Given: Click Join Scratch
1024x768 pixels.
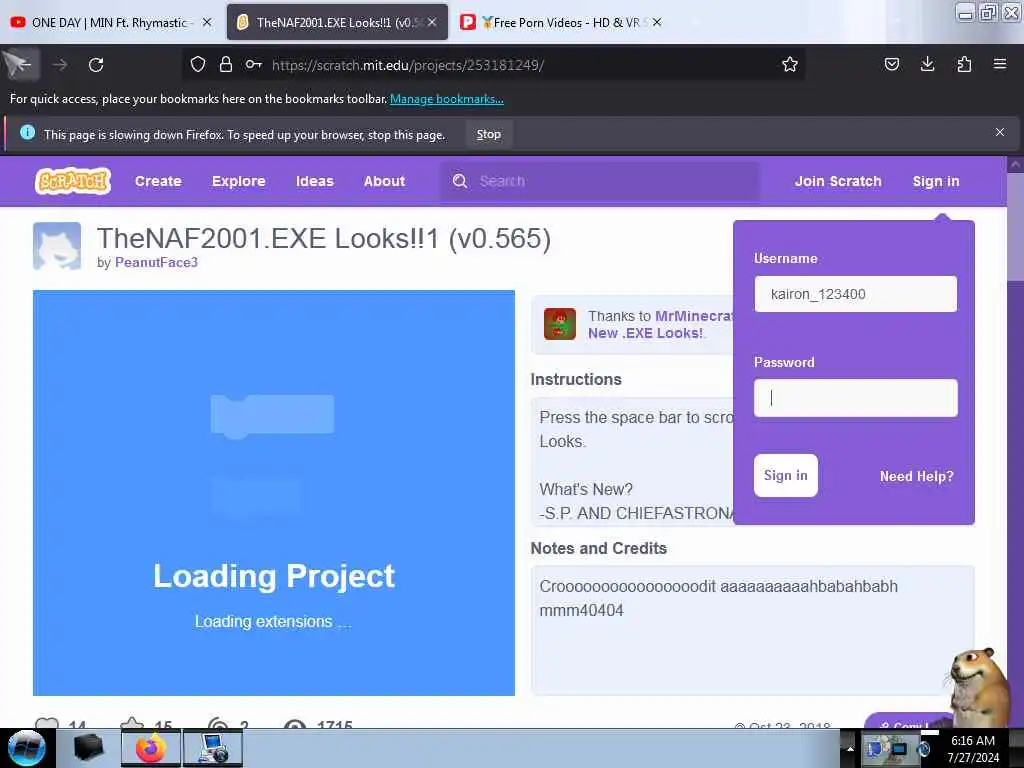Looking at the screenshot, I should [838, 181].
